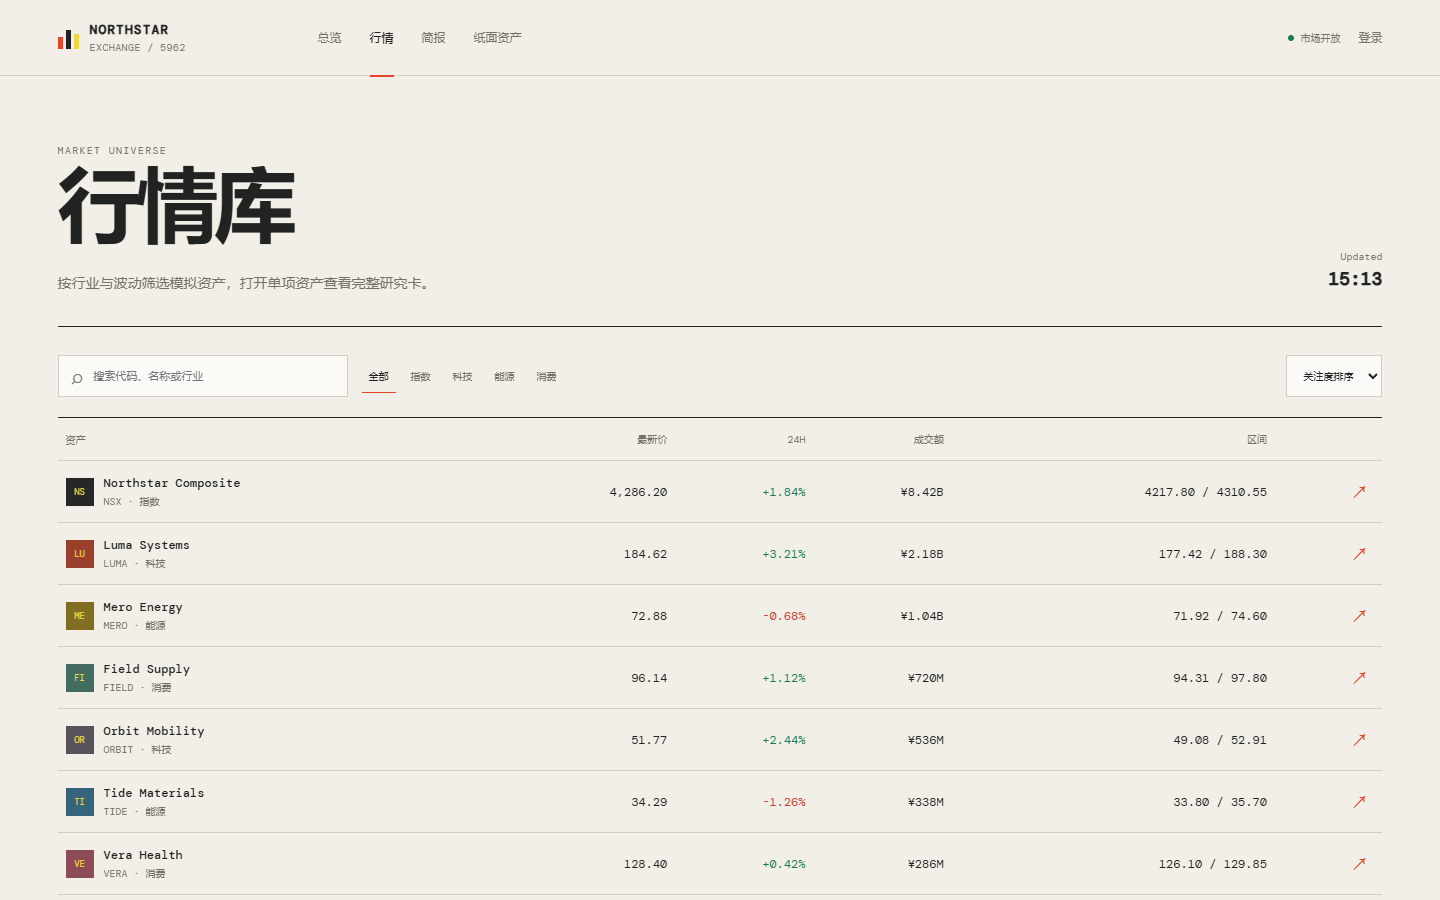Open arrow icon for Tide Materials row
The width and height of the screenshot is (1440, 900).
coord(1359,802)
